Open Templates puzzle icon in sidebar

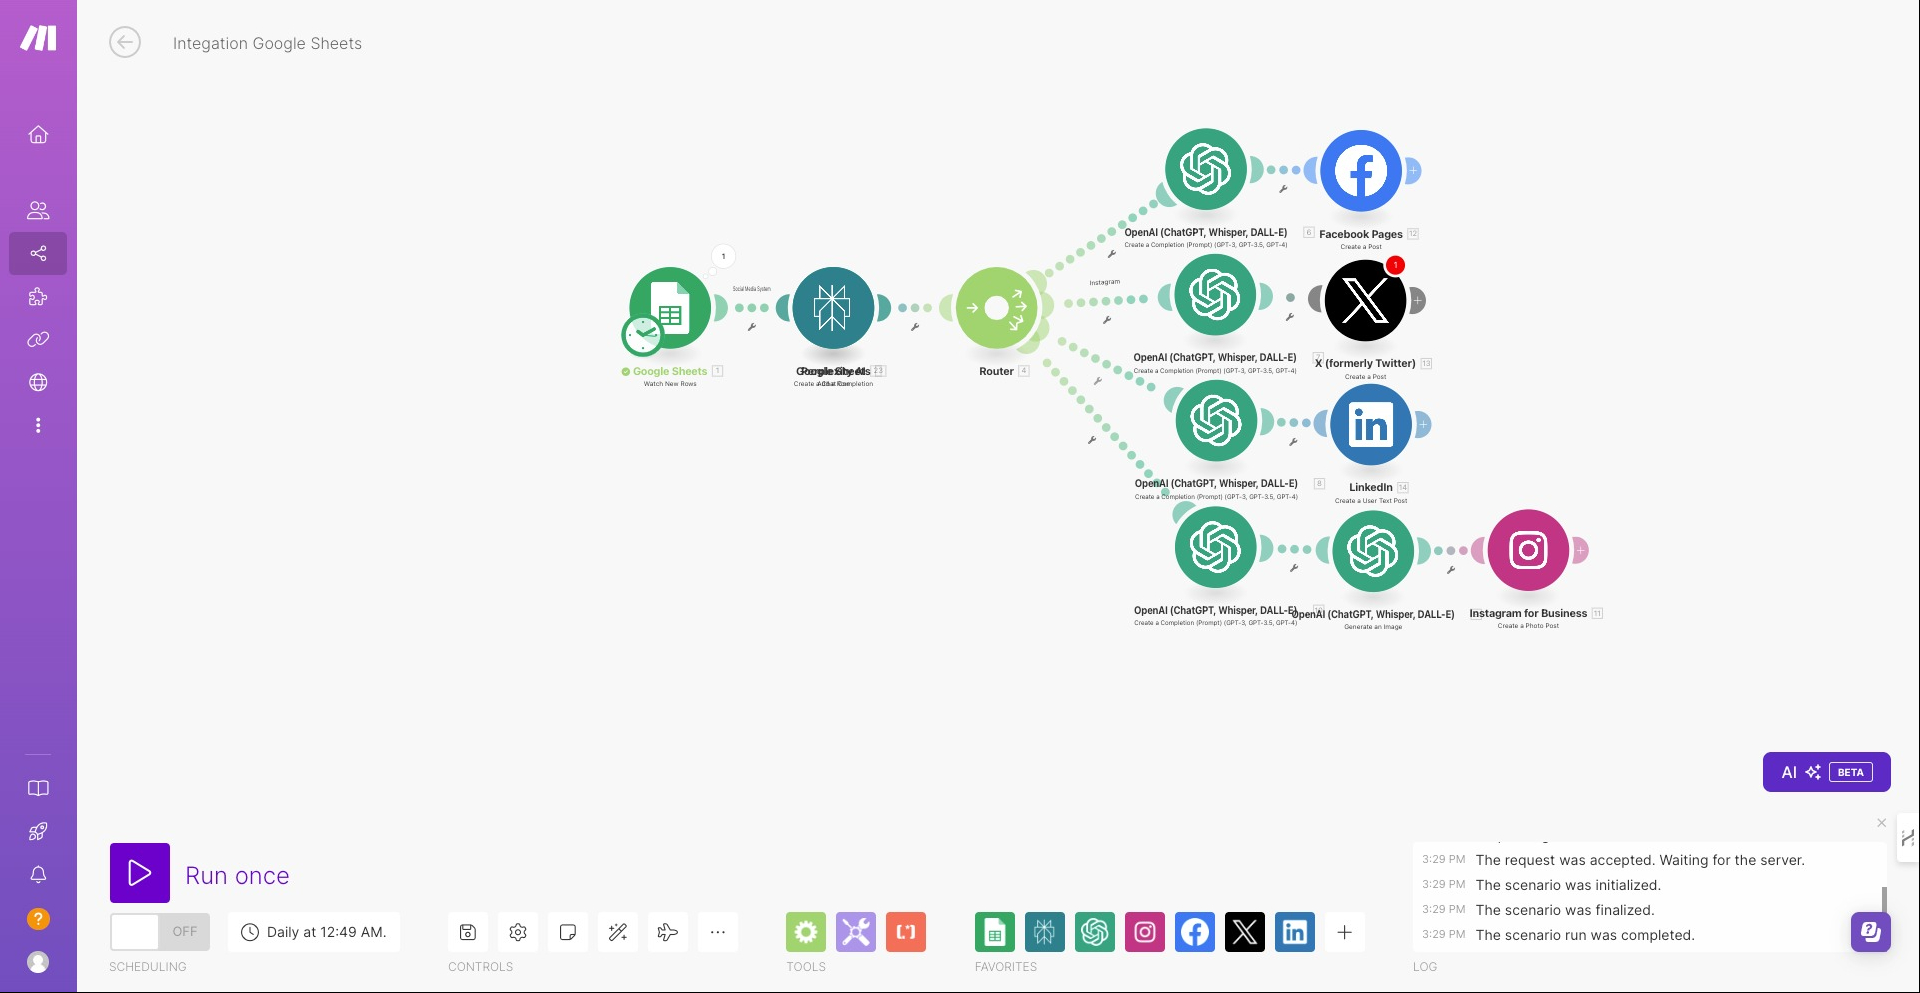pyautogui.click(x=38, y=296)
